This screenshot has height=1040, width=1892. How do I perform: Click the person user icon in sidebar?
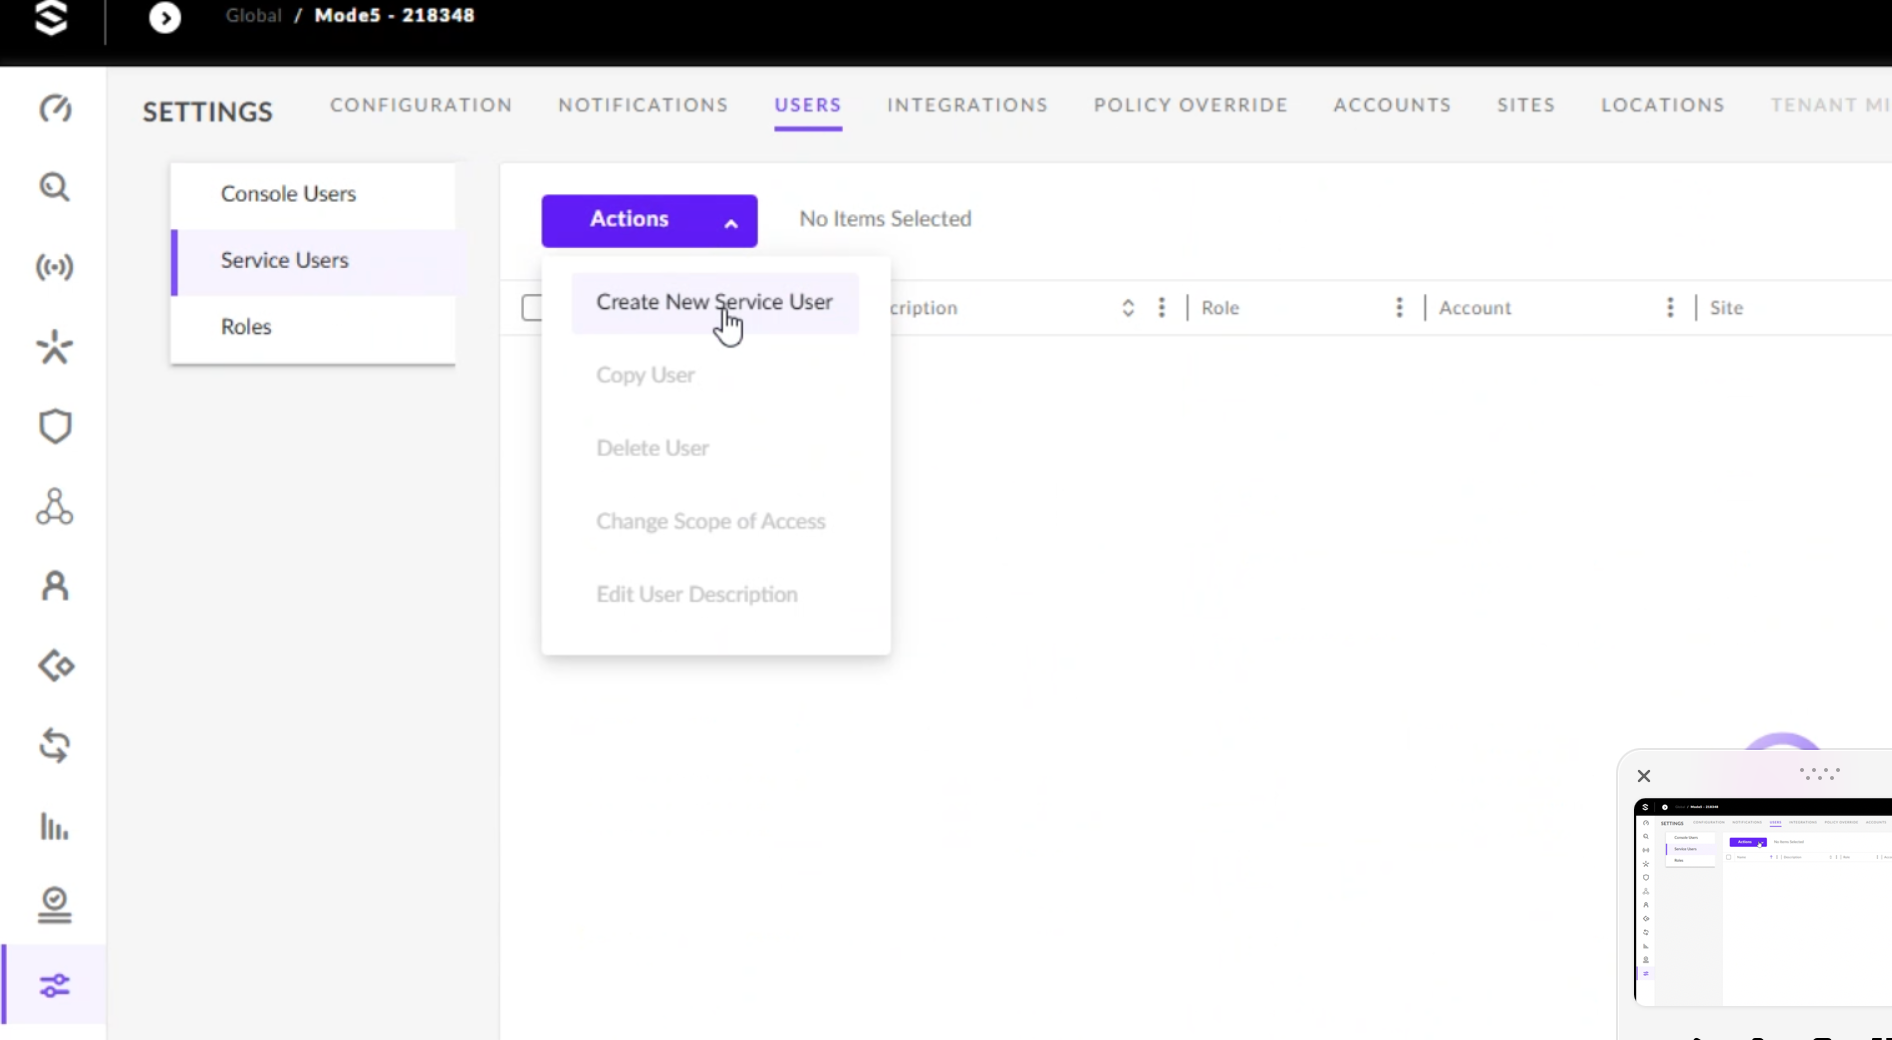(x=55, y=586)
